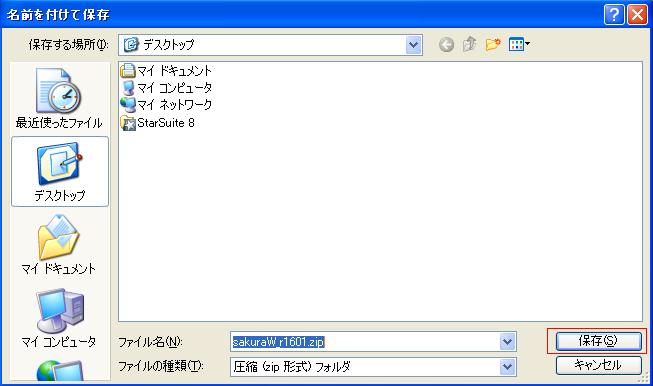This screenshot has height=386, width=653.
Task: Go up one folder level
Action: [469, 44]
